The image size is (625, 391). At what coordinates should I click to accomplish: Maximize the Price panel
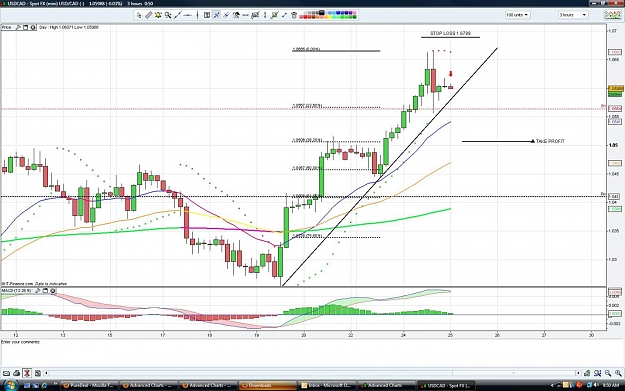(26, 28)
